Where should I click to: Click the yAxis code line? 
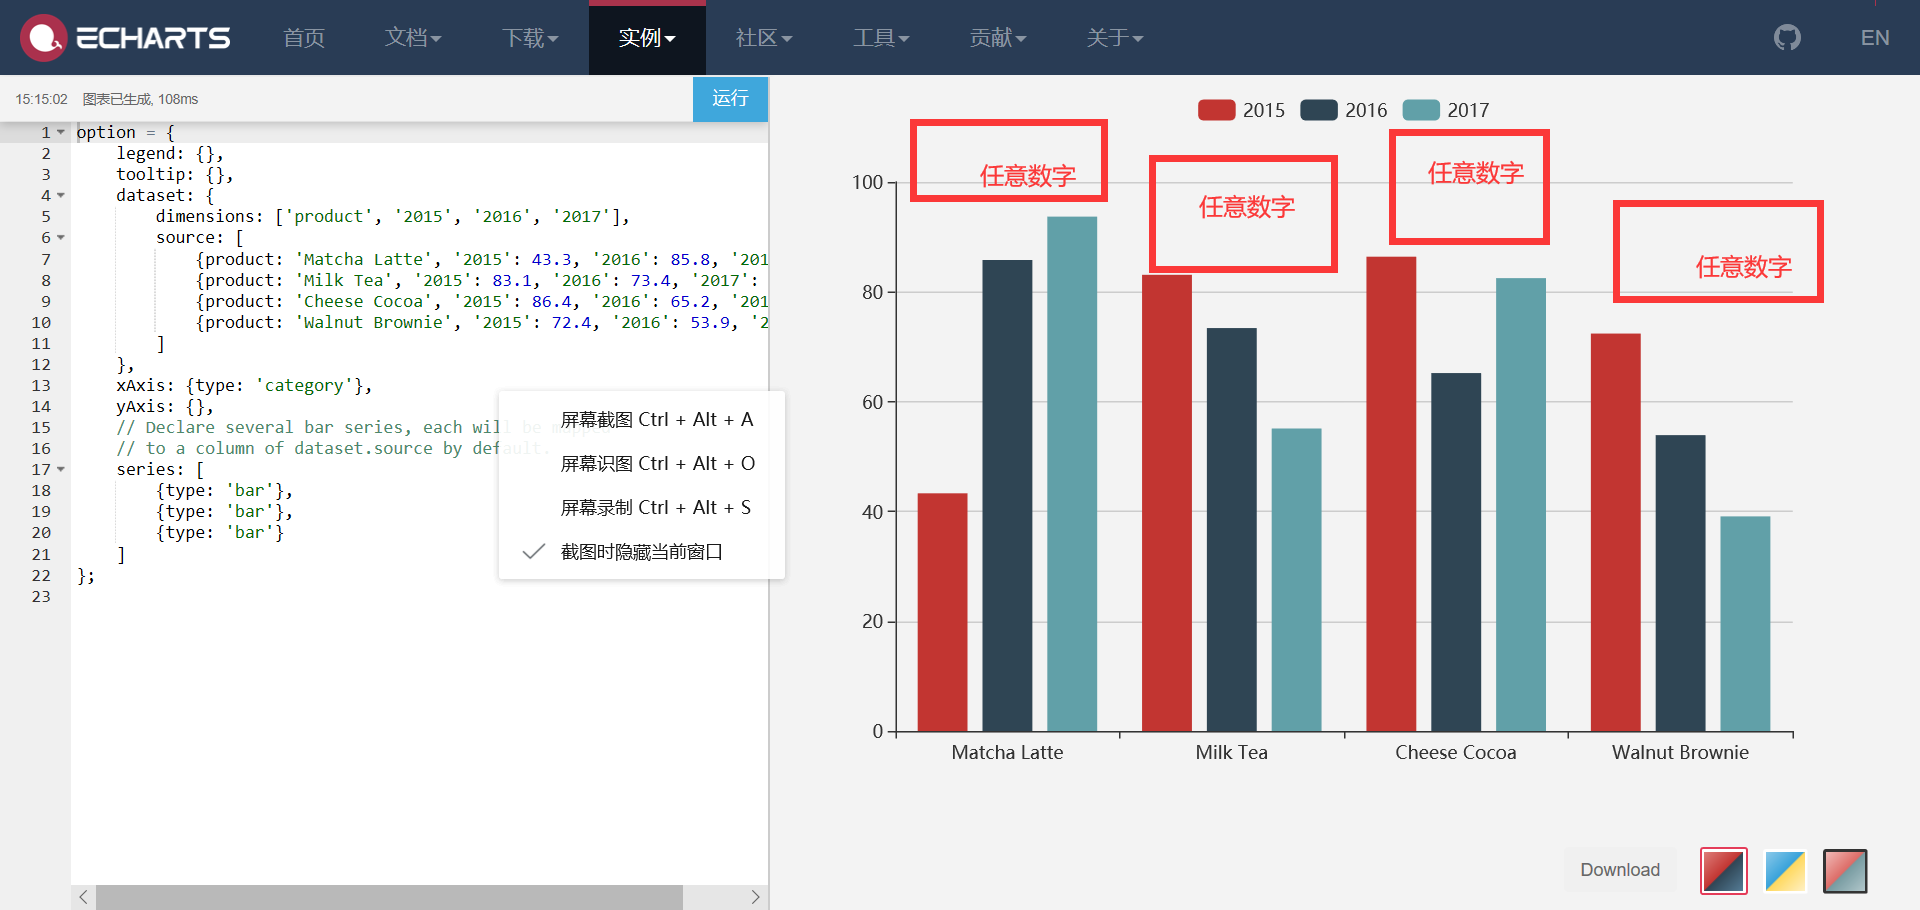pyautogui.click(x=165, y=407)
